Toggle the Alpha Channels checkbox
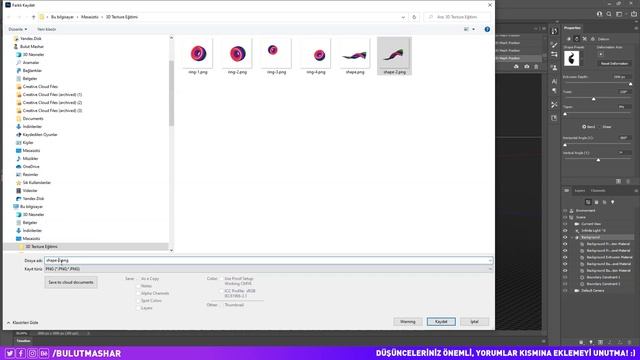The height and width of the screenshot is (360, 640). pos(138,293)
